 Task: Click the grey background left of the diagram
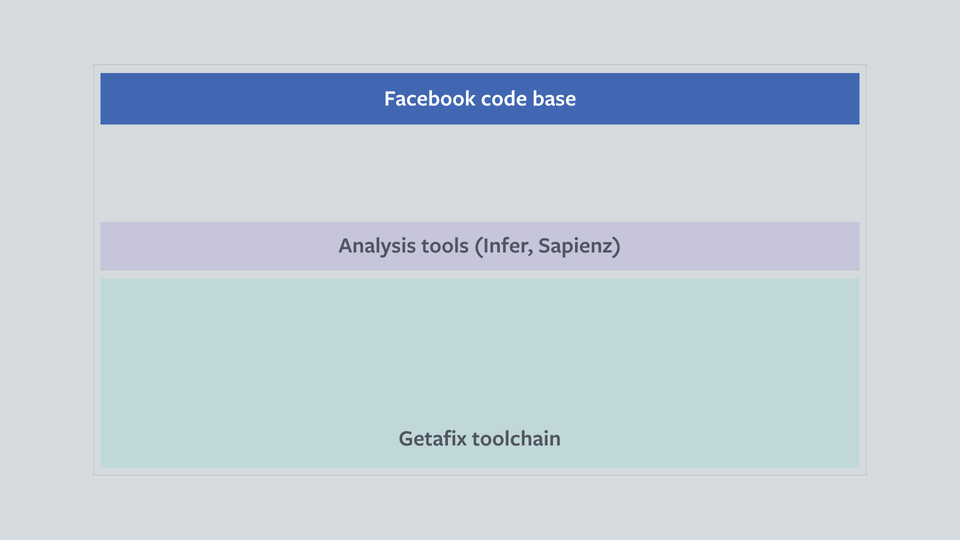point(46,270)
